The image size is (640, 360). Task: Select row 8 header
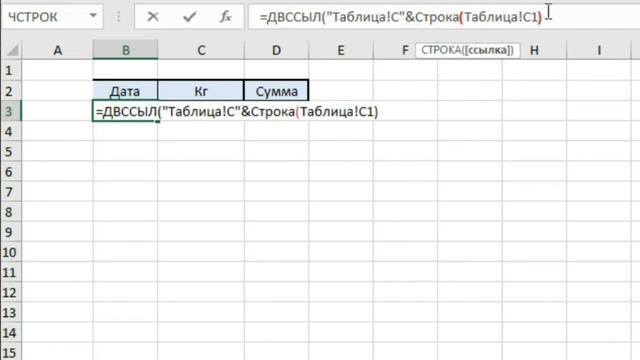pyautogui.click(x=11, y=212)
